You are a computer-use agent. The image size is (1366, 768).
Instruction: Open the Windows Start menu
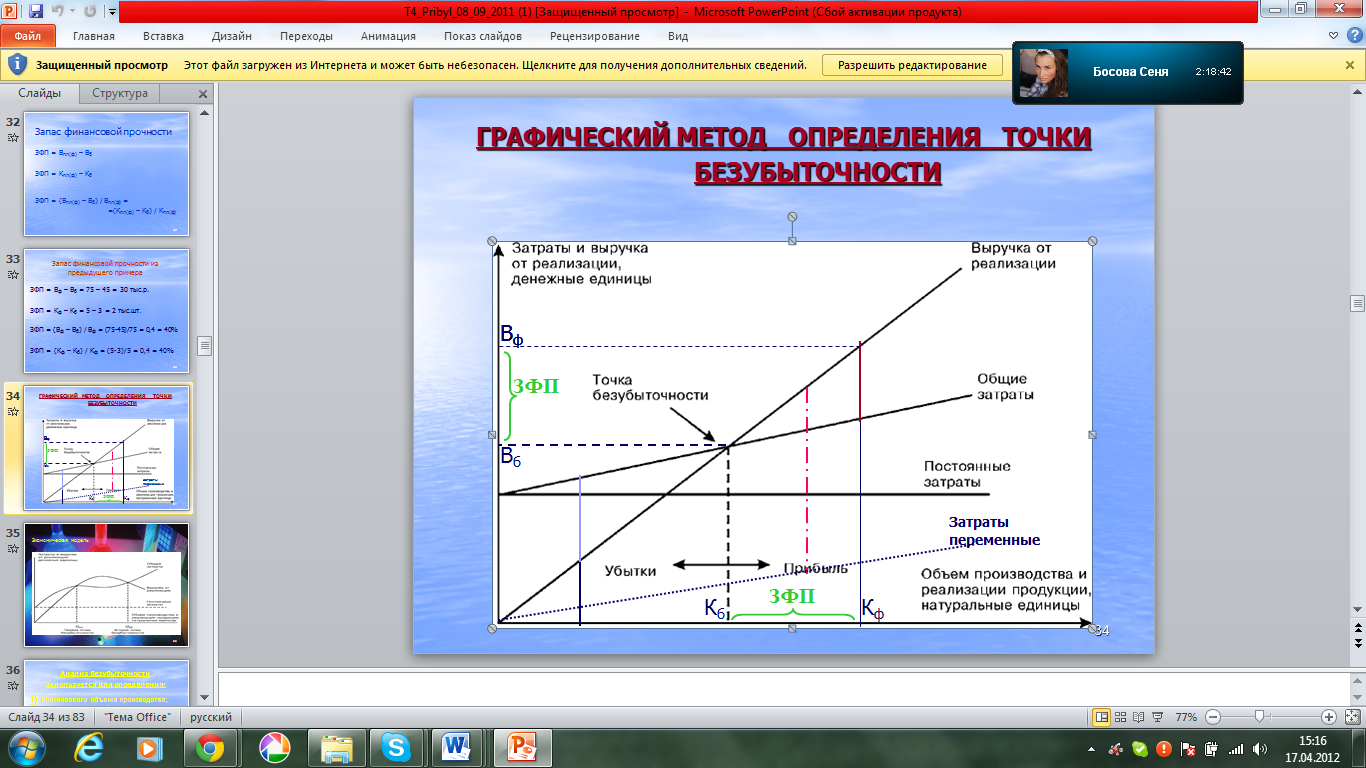pyautogui.click(x=25, y=748)
